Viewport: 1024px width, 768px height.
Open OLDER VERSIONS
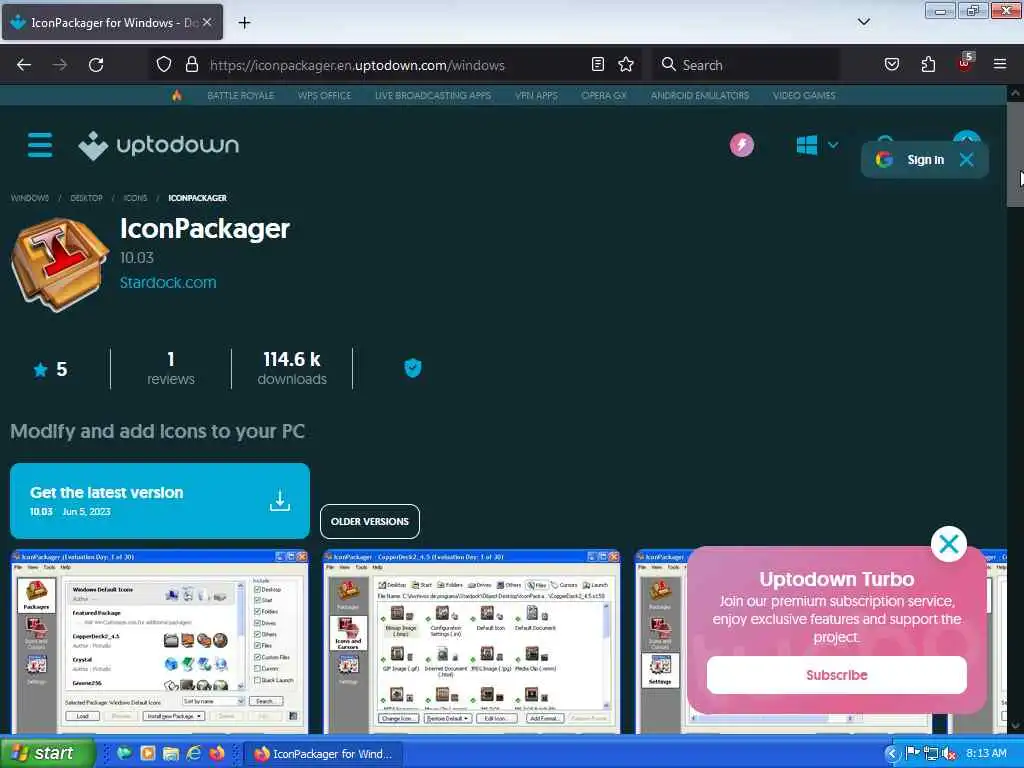370,522
